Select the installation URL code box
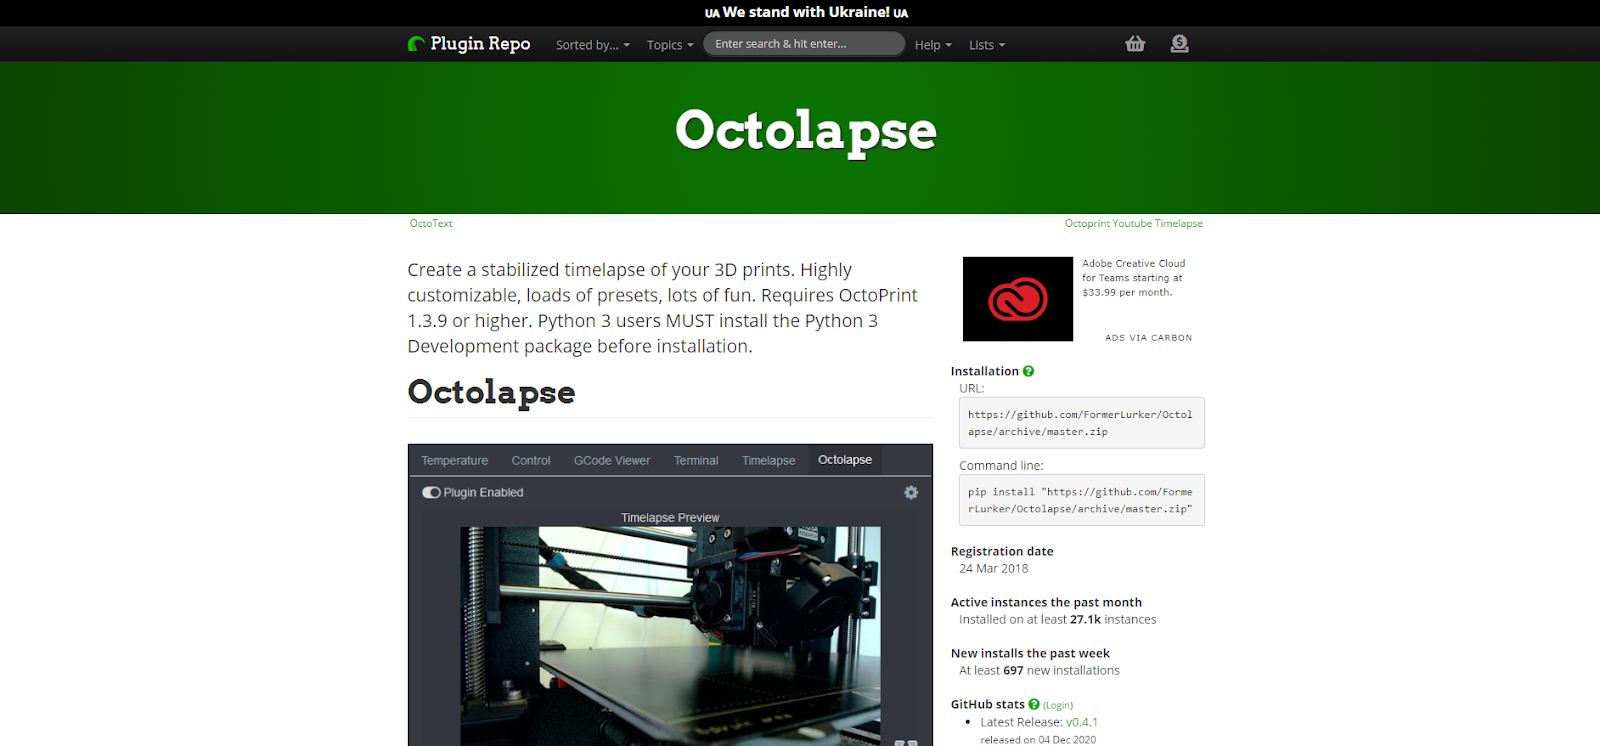Screen dimensions: 1600x746 (1081, 423)
